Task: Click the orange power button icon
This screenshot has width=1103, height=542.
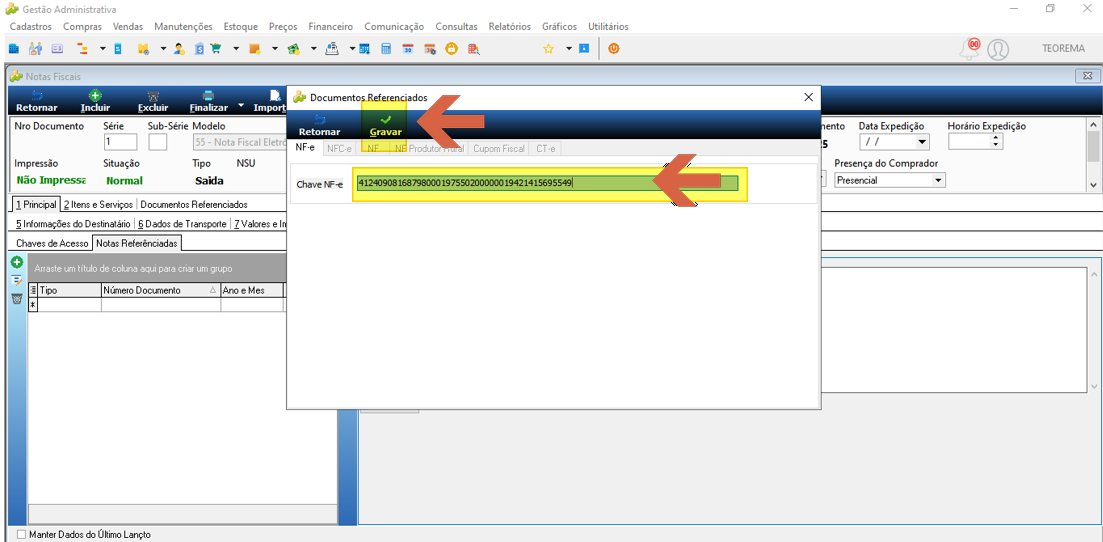Action: (x=614, y=49)
